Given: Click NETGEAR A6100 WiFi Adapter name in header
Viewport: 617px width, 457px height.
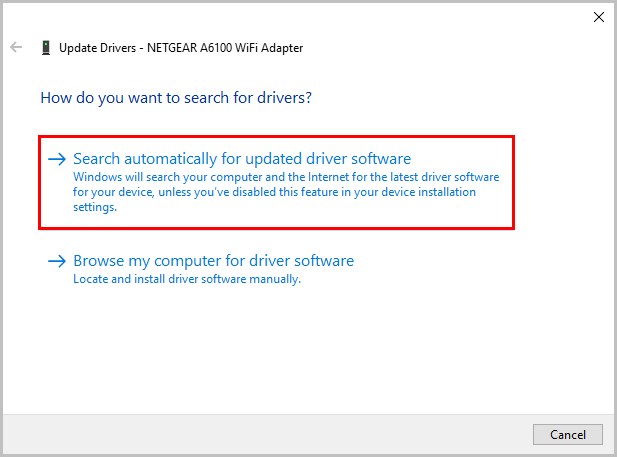Looking at the screenshot, I should pos(225,48).
